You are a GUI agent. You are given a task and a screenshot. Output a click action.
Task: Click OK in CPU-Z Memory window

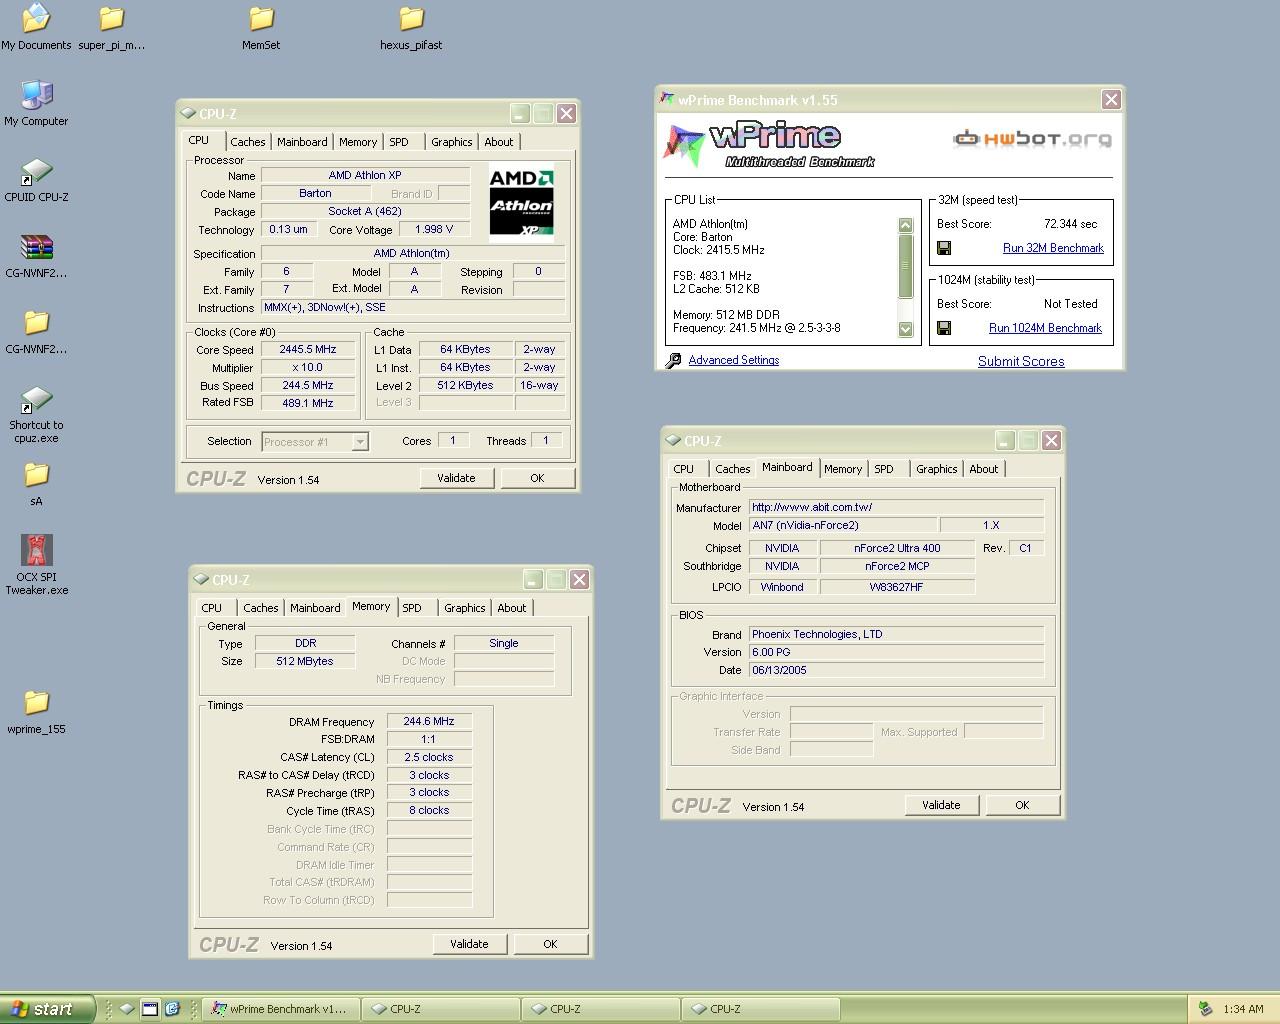pos(550,944)
